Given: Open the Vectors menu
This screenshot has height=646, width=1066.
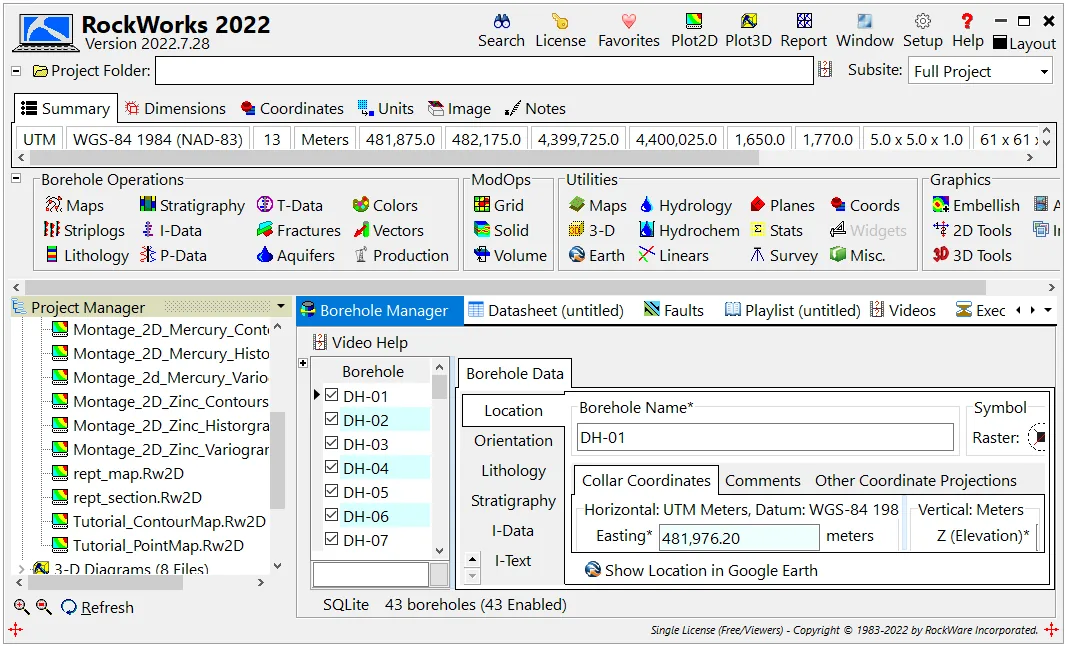Looking at the screenshot, I should pyautogui.click(x=388, y=231).
